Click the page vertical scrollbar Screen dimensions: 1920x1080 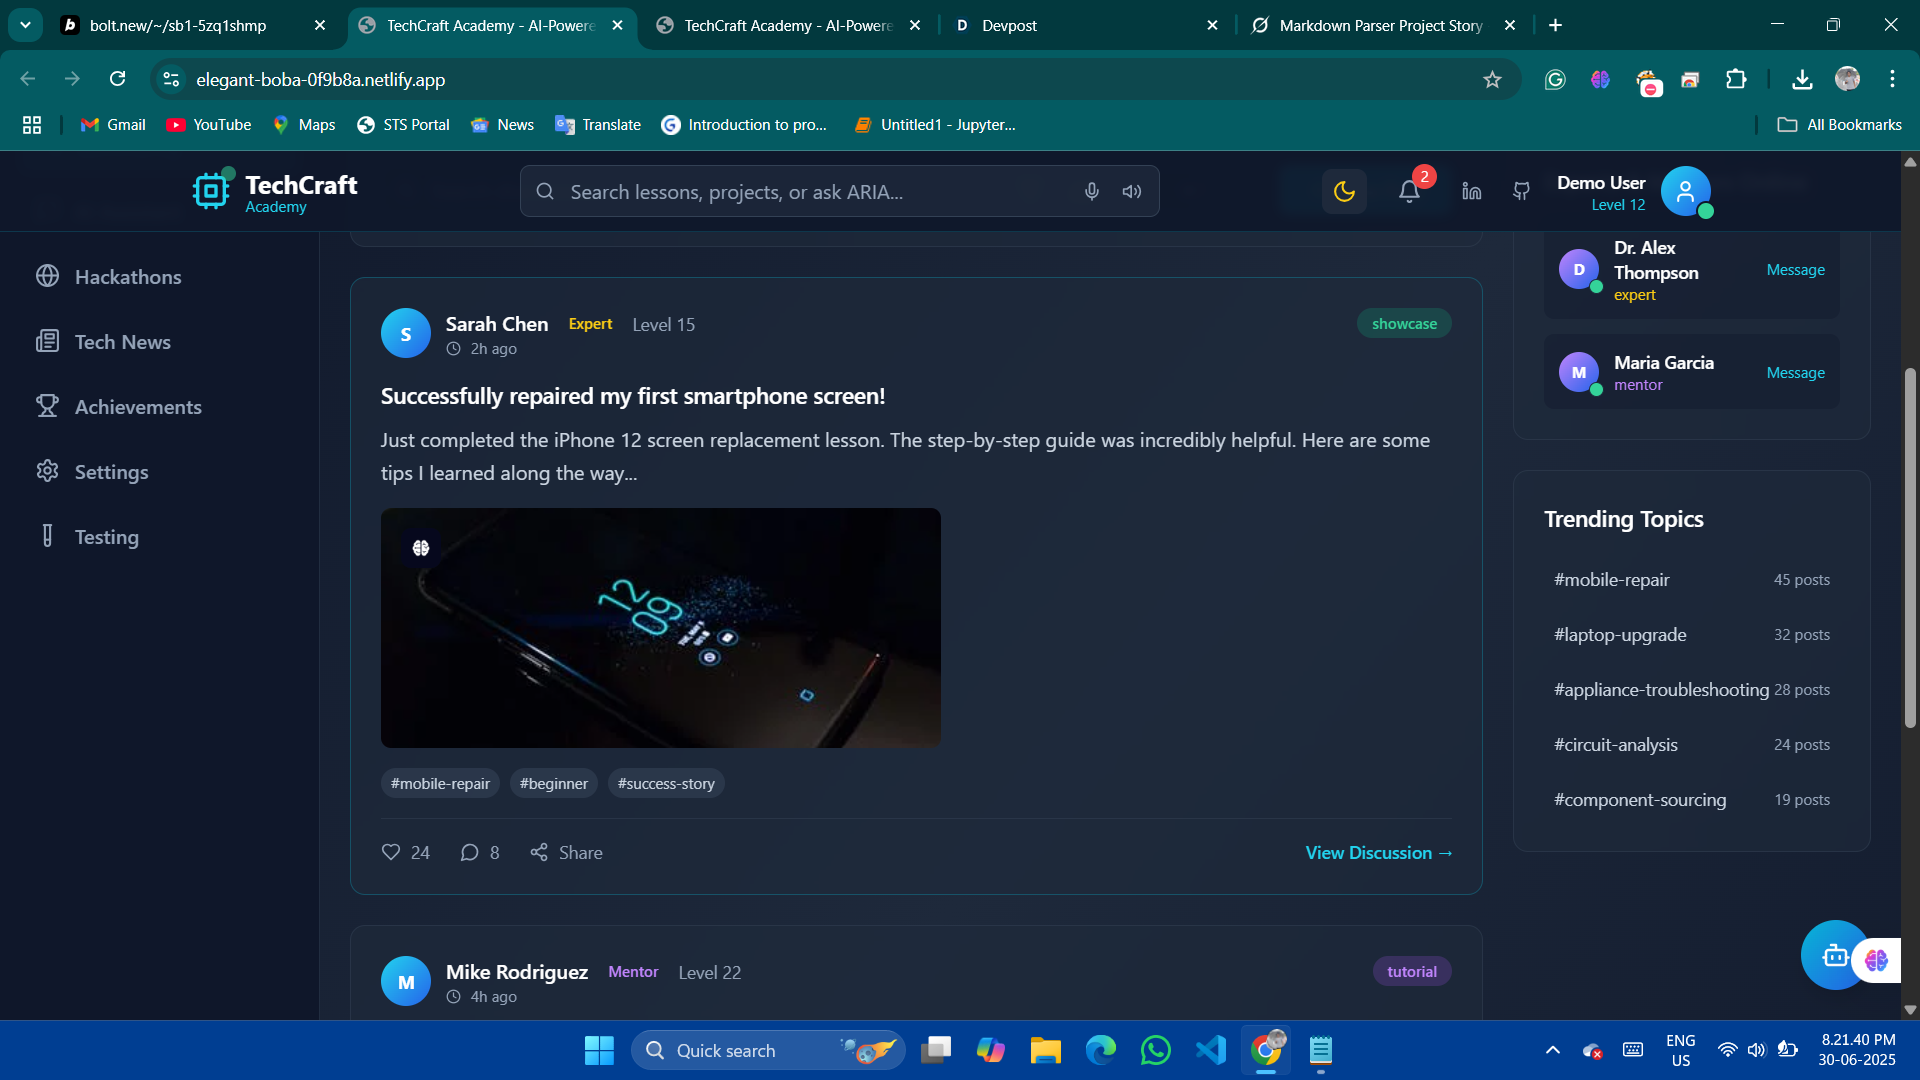1910,548
